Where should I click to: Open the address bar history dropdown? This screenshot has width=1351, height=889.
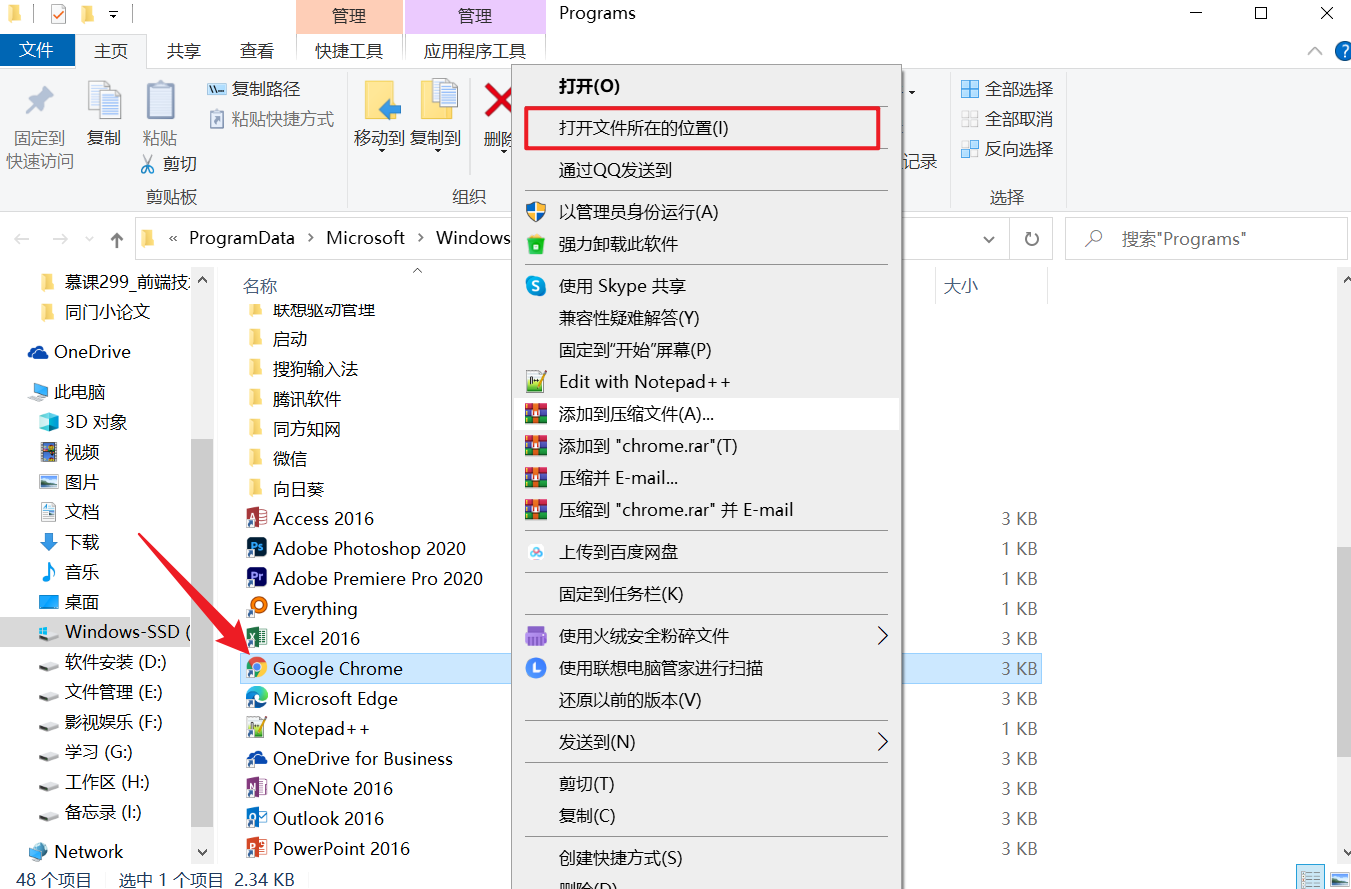point(989,239)
